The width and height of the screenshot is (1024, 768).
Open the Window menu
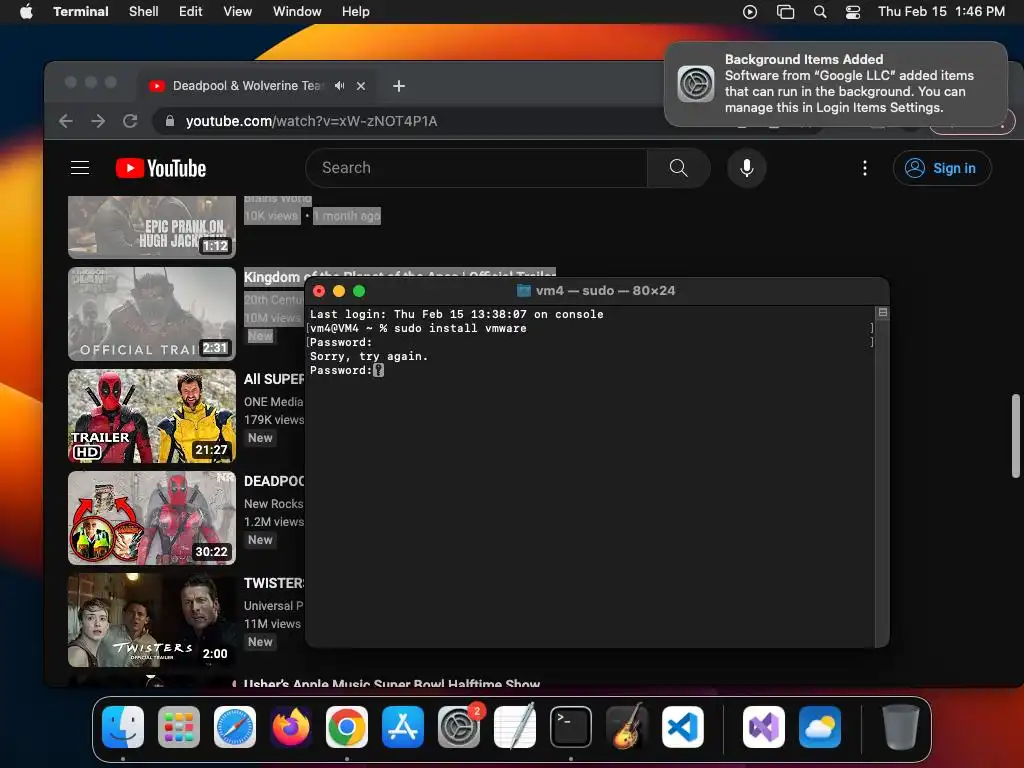click(297, 12)
